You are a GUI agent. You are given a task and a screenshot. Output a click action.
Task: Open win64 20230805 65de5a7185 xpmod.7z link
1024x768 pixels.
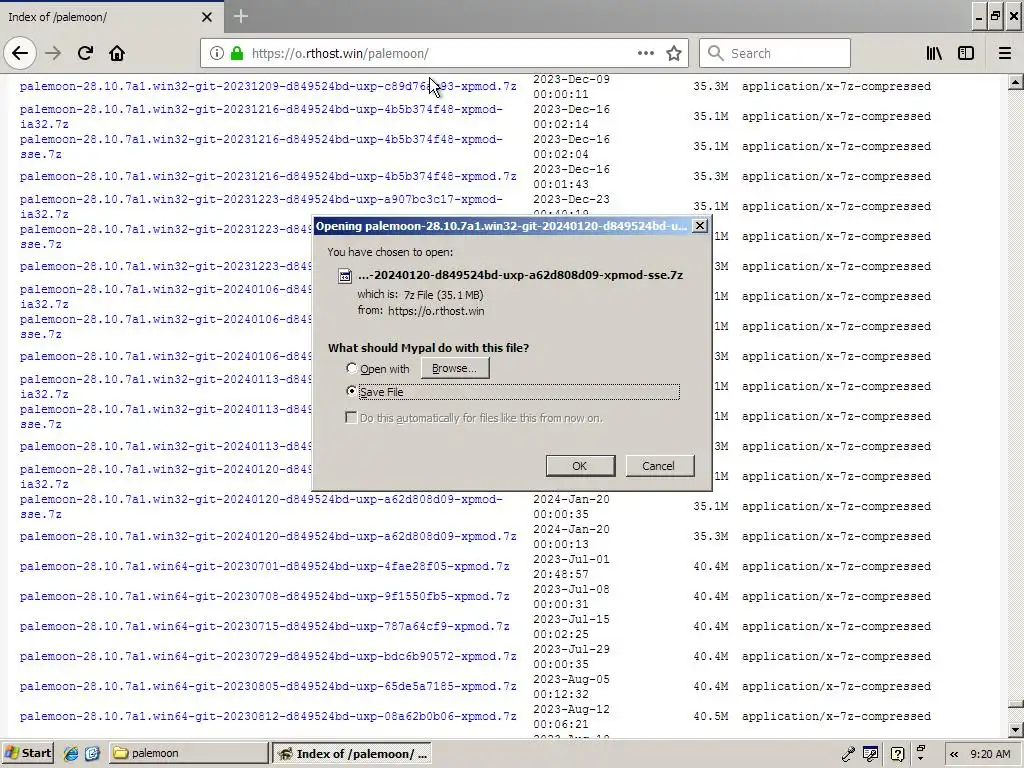[268, 686]
